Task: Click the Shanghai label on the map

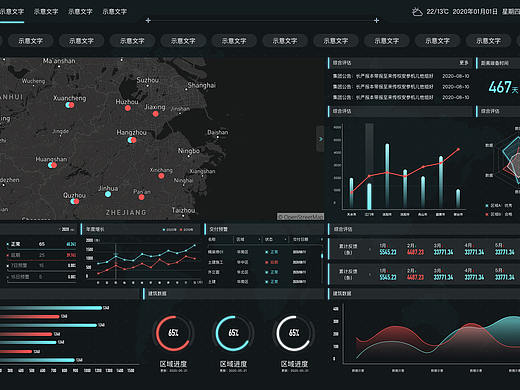Action: point(202,85)
